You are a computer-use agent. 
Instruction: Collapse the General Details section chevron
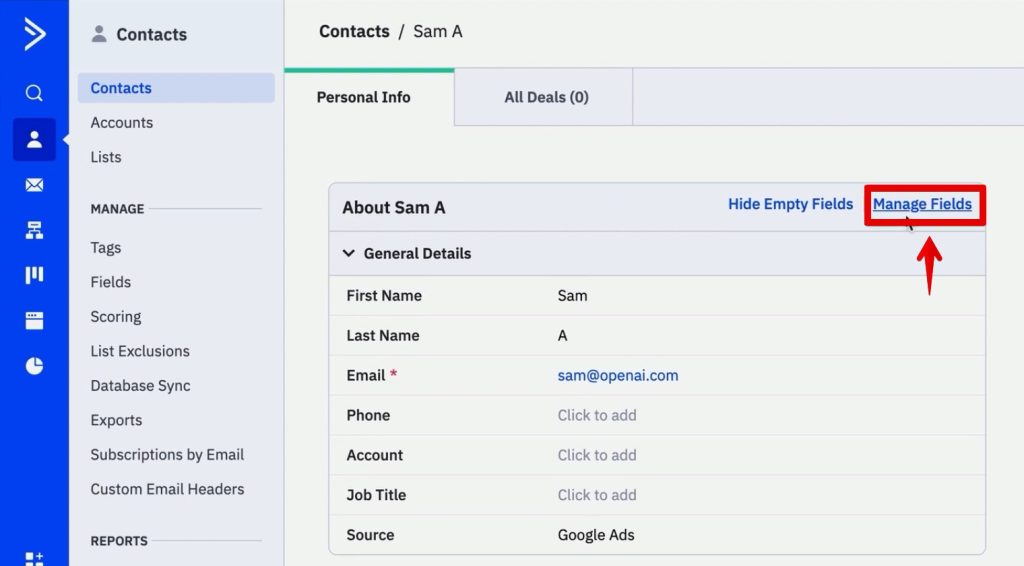tap(349, 253)
